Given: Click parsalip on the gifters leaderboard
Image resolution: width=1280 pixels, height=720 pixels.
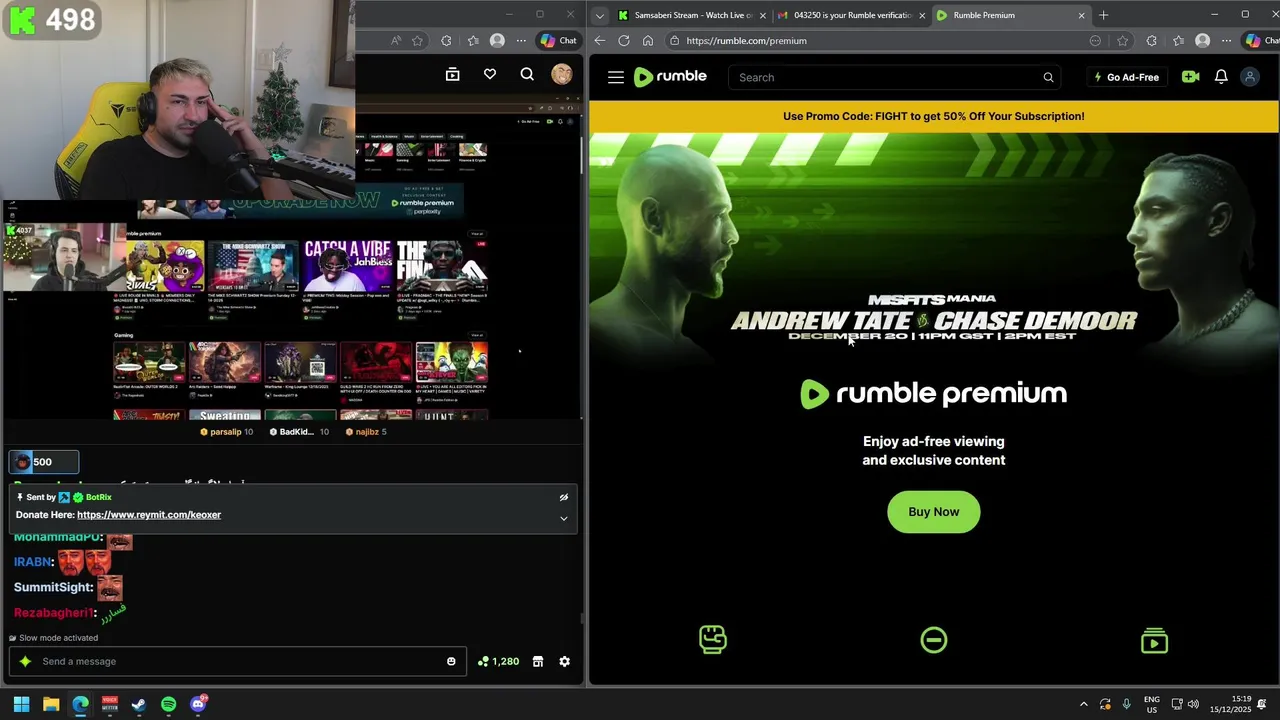Looking at the screenshot, I should click(x=226, y=432).
